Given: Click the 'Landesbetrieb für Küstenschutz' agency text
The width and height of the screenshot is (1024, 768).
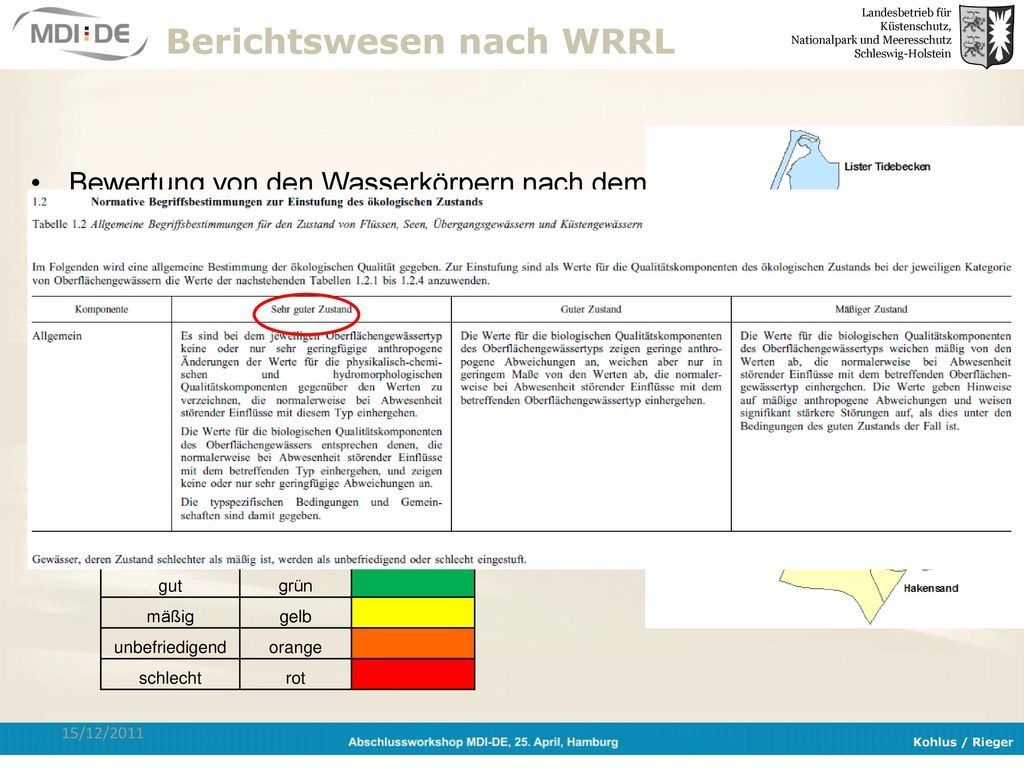Looking at the screenshot, I should click(x=871, y=33).
